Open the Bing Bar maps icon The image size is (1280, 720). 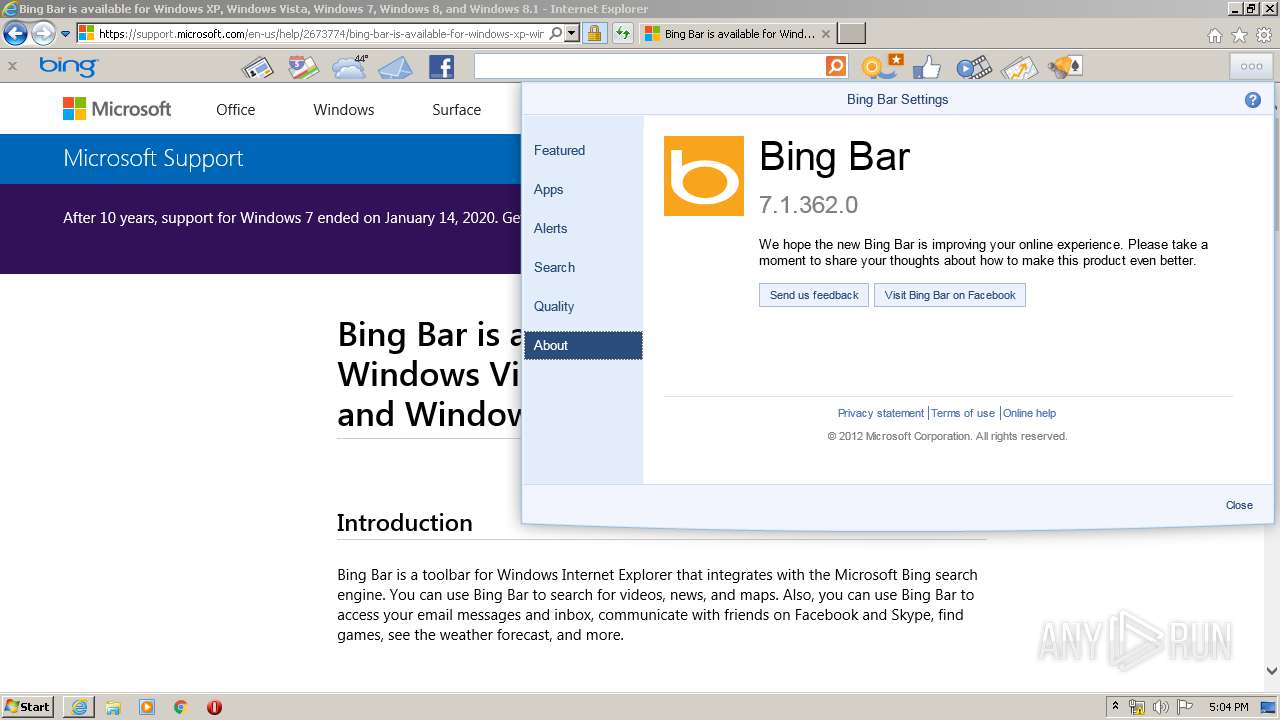[303, 67]
